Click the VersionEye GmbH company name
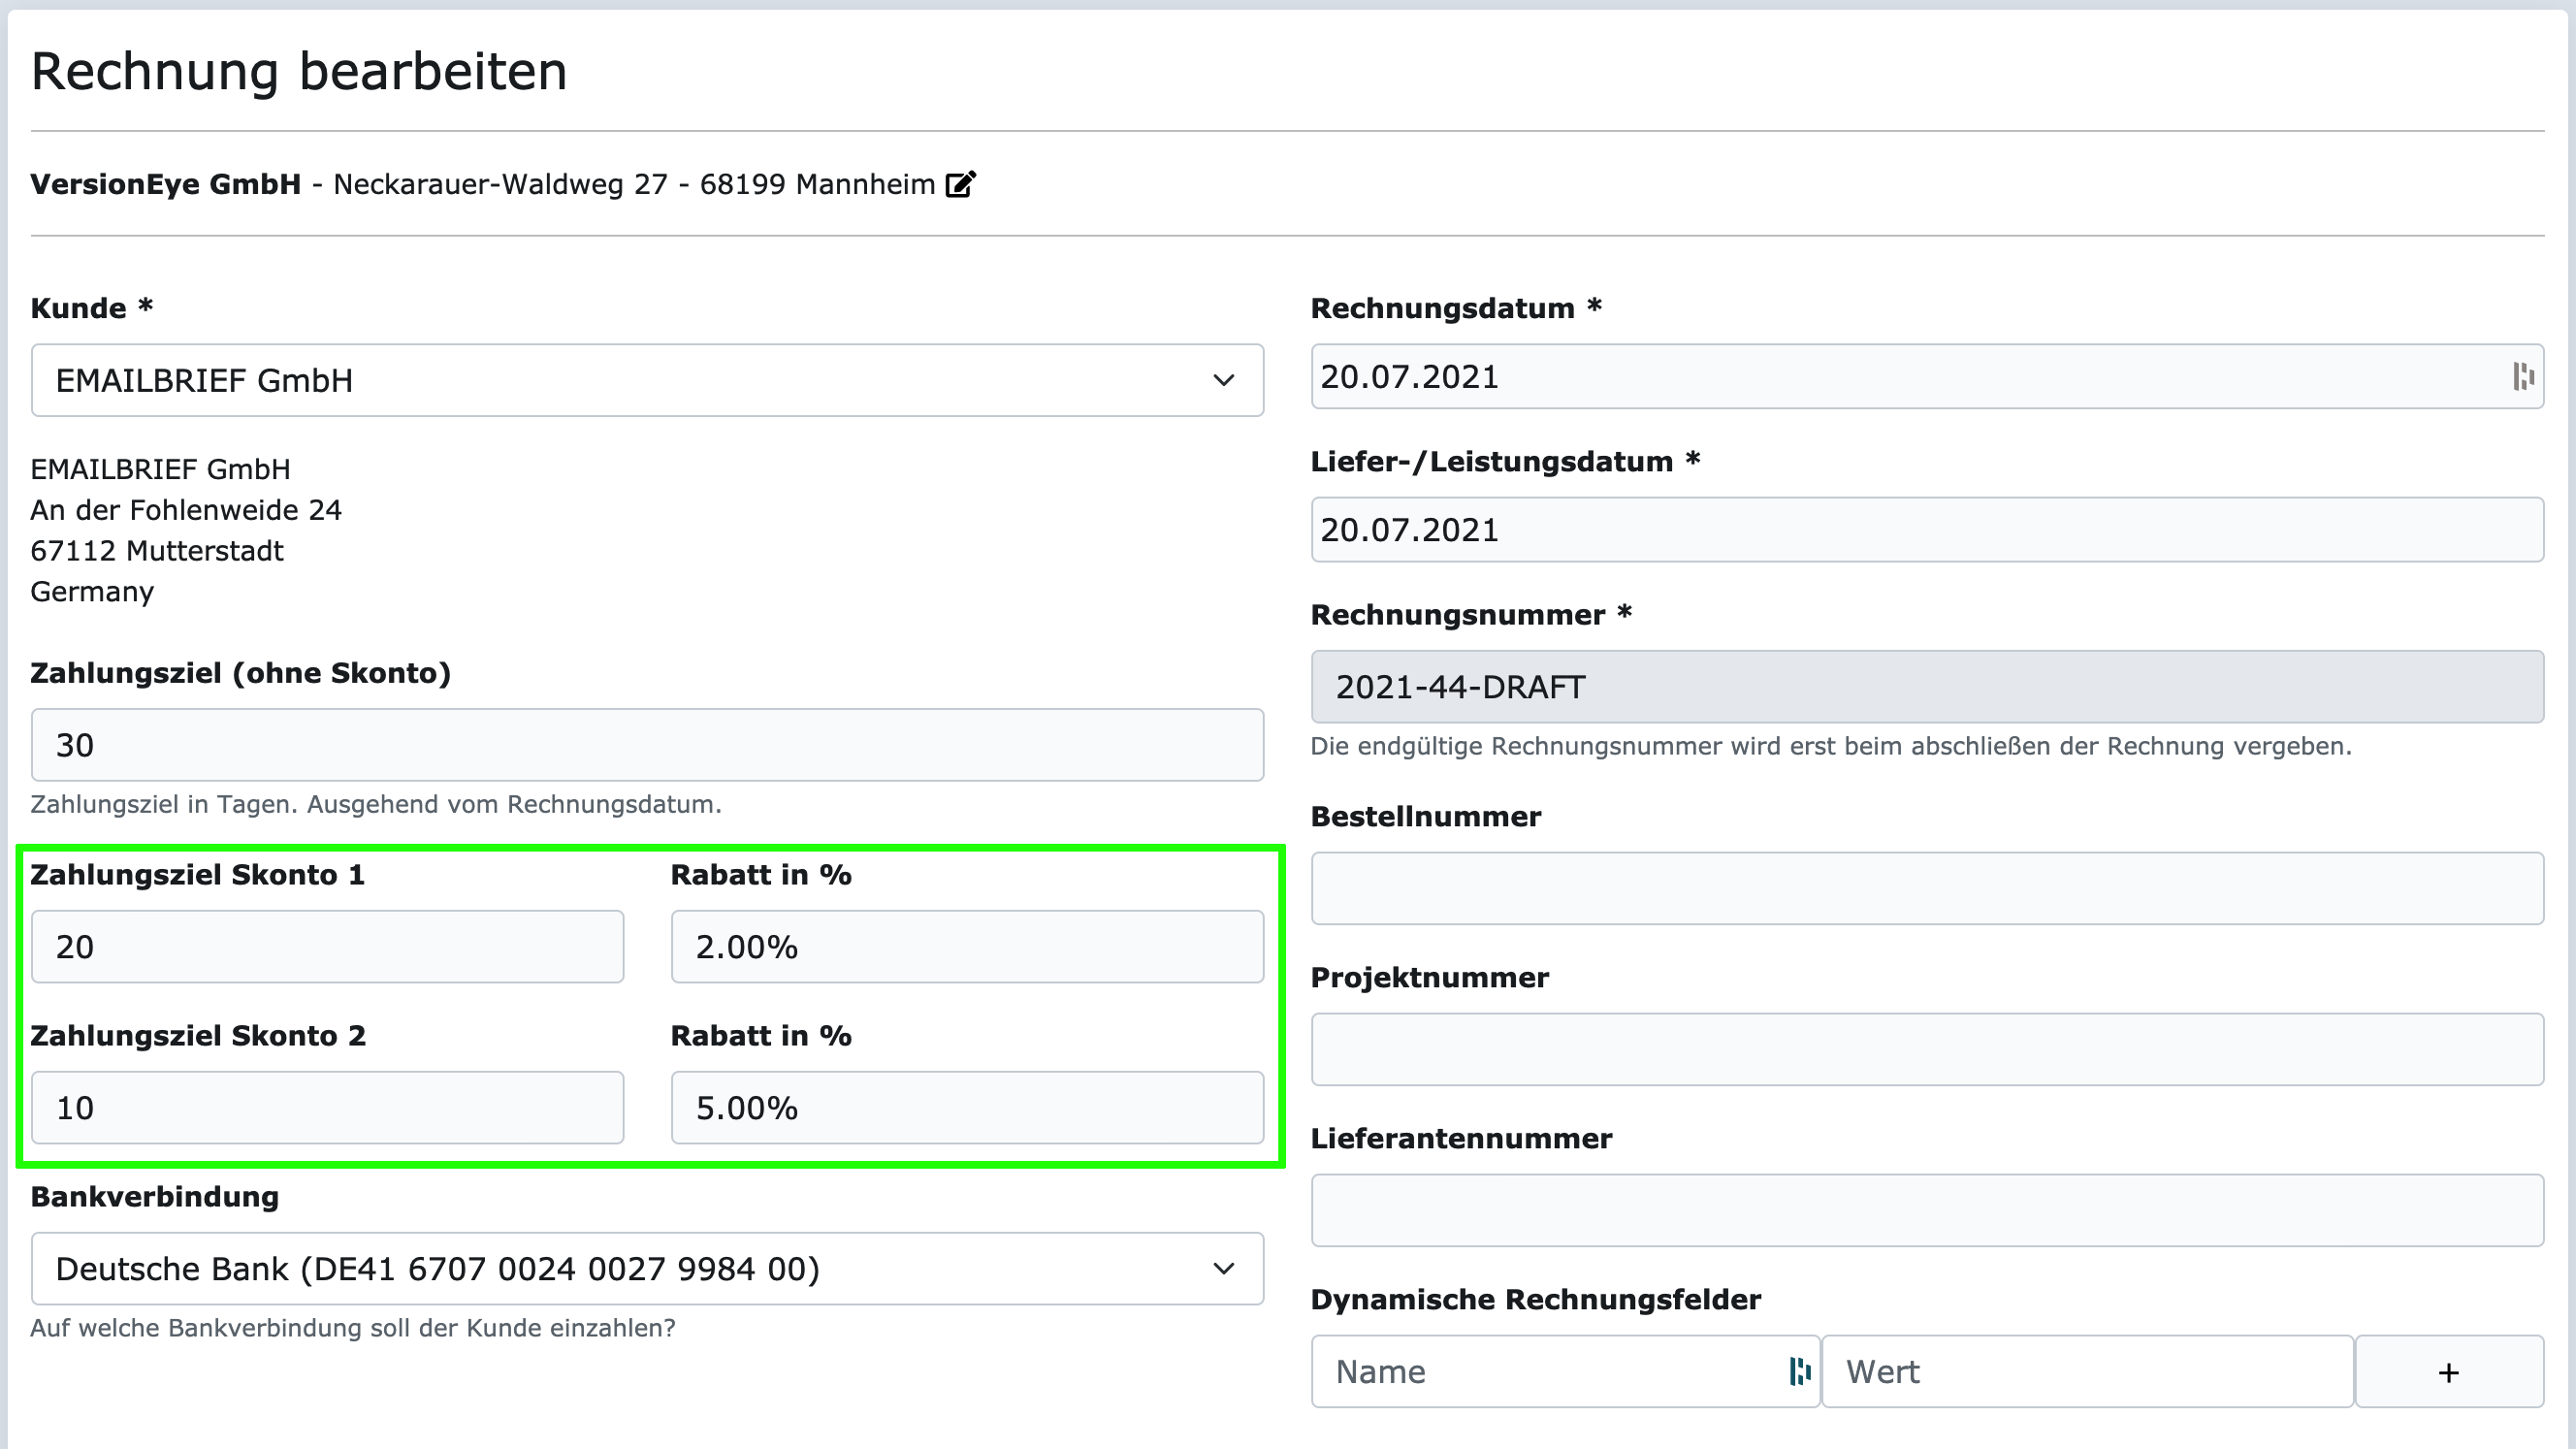 pyautogui.click(x=165, y=184)
